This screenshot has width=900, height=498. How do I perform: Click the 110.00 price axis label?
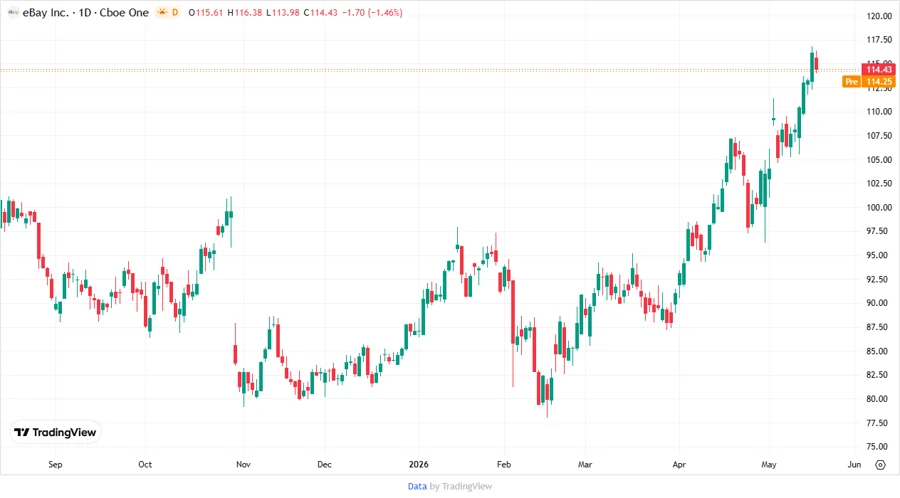[x=879, y=111]
